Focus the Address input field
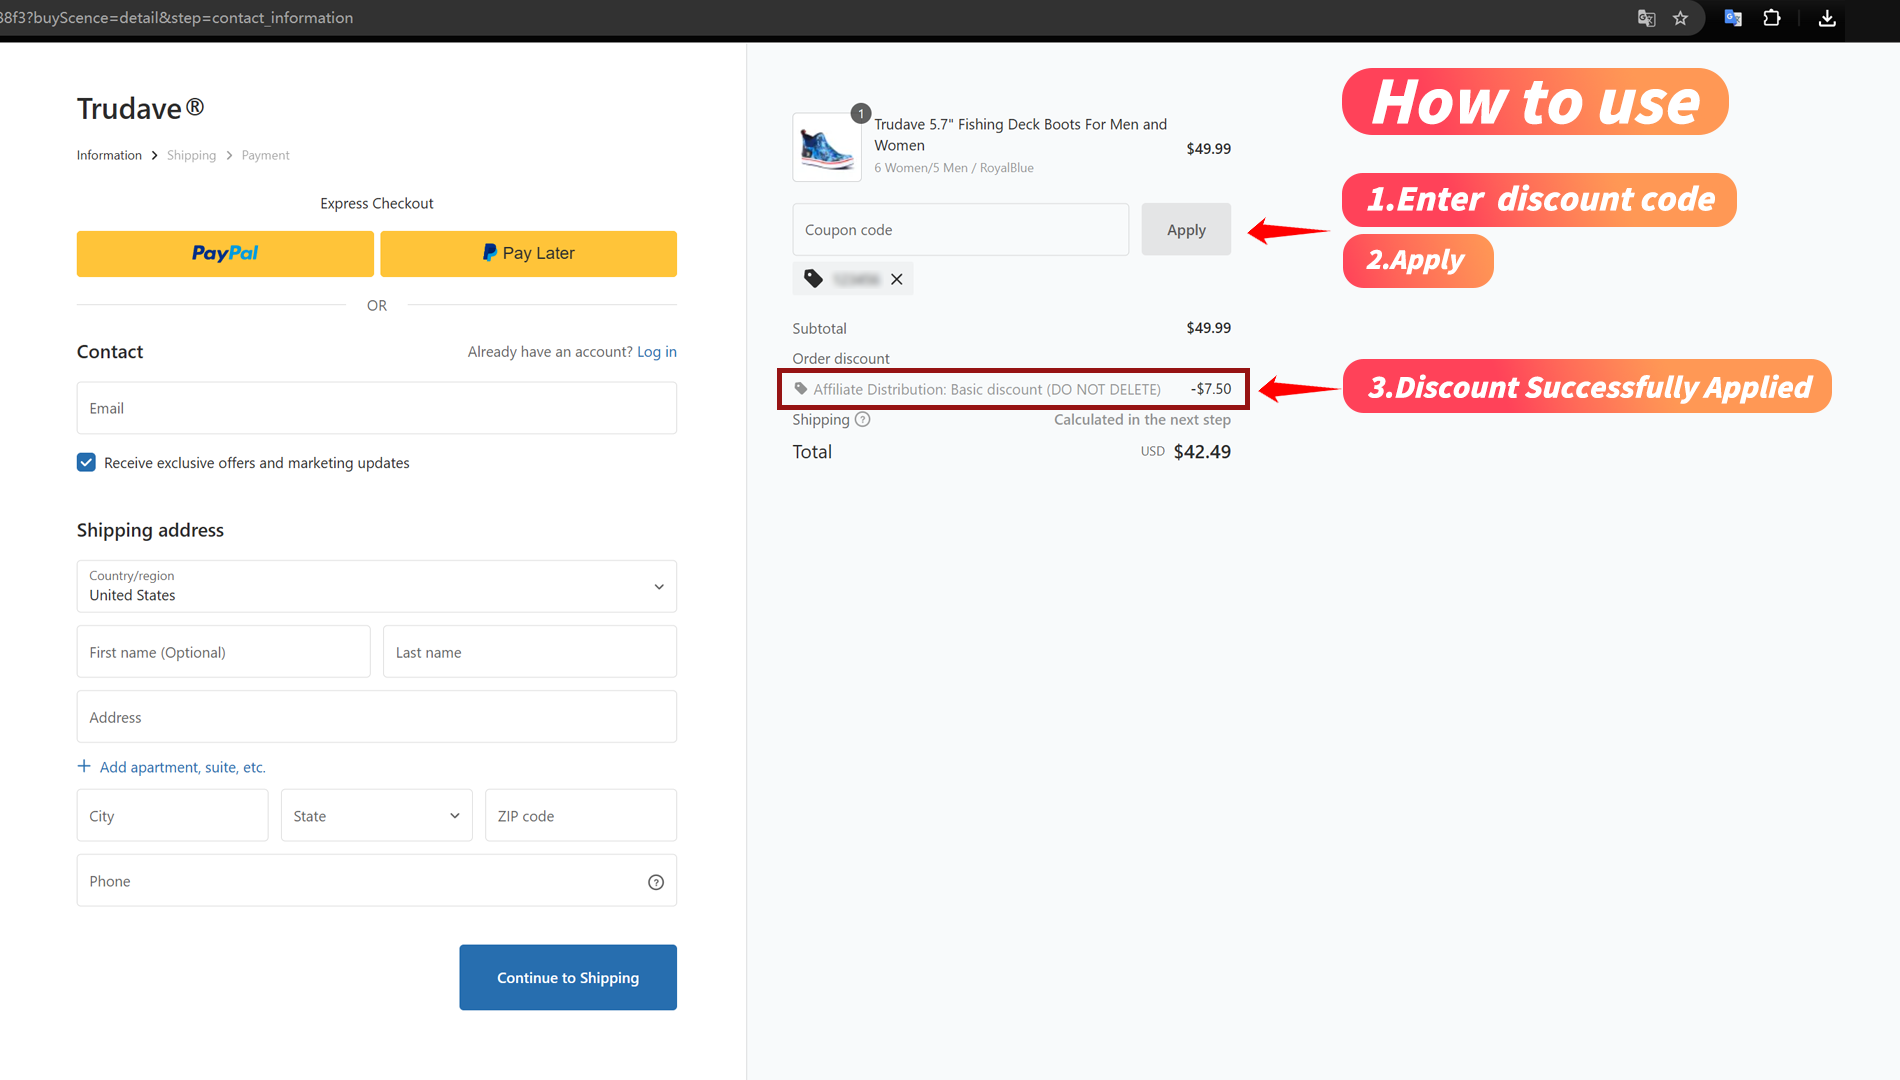1900x1080 pixels. click(x=377, y=717)
